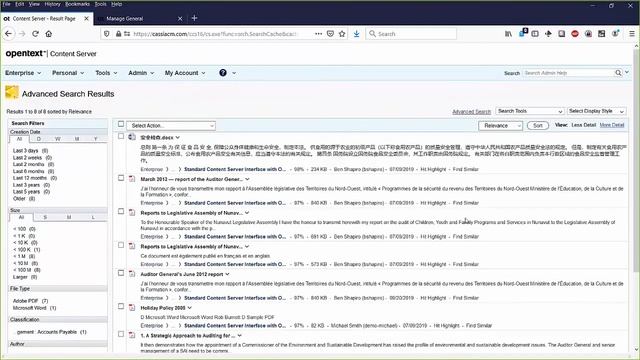Image resolution: width=640 pixels, height=360 pixels.
Task: Check the box for the second Reports to Legislative Assembly result
Action: 121,245
